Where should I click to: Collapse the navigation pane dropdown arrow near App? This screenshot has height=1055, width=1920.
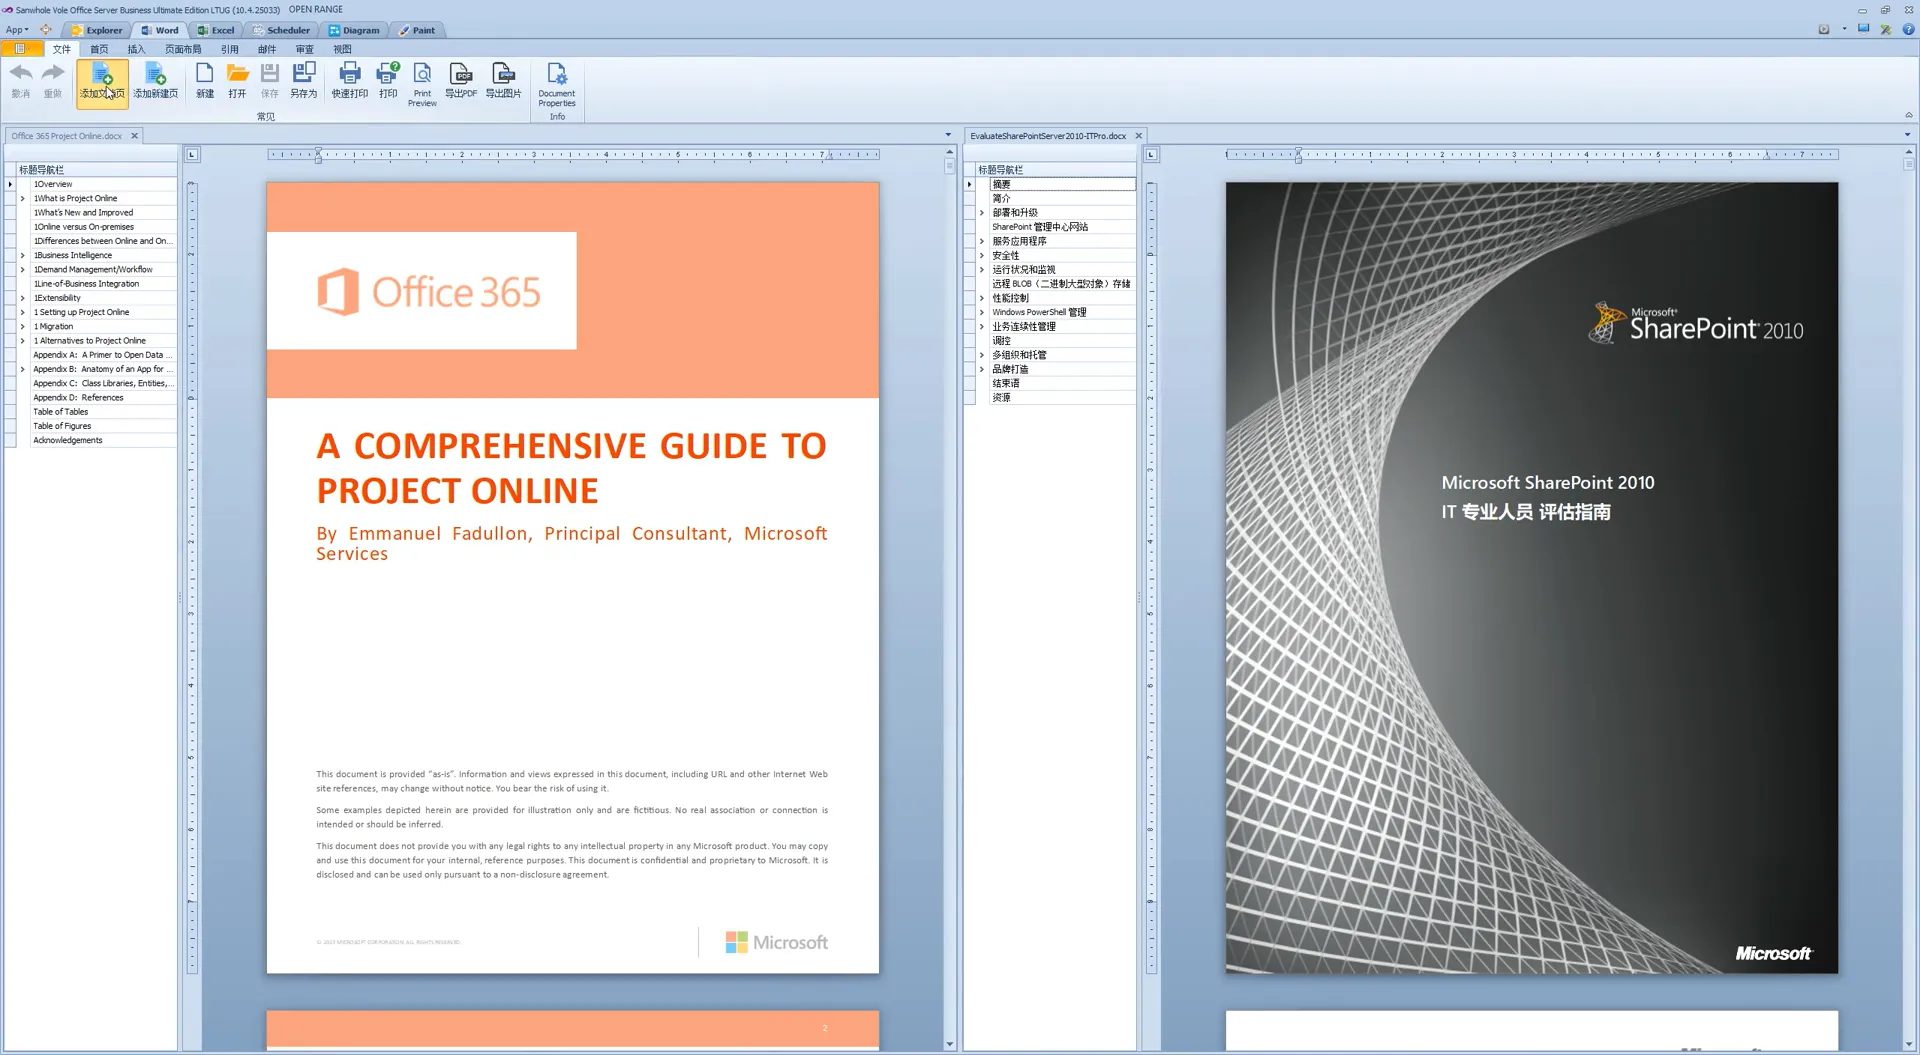point(27,30)
